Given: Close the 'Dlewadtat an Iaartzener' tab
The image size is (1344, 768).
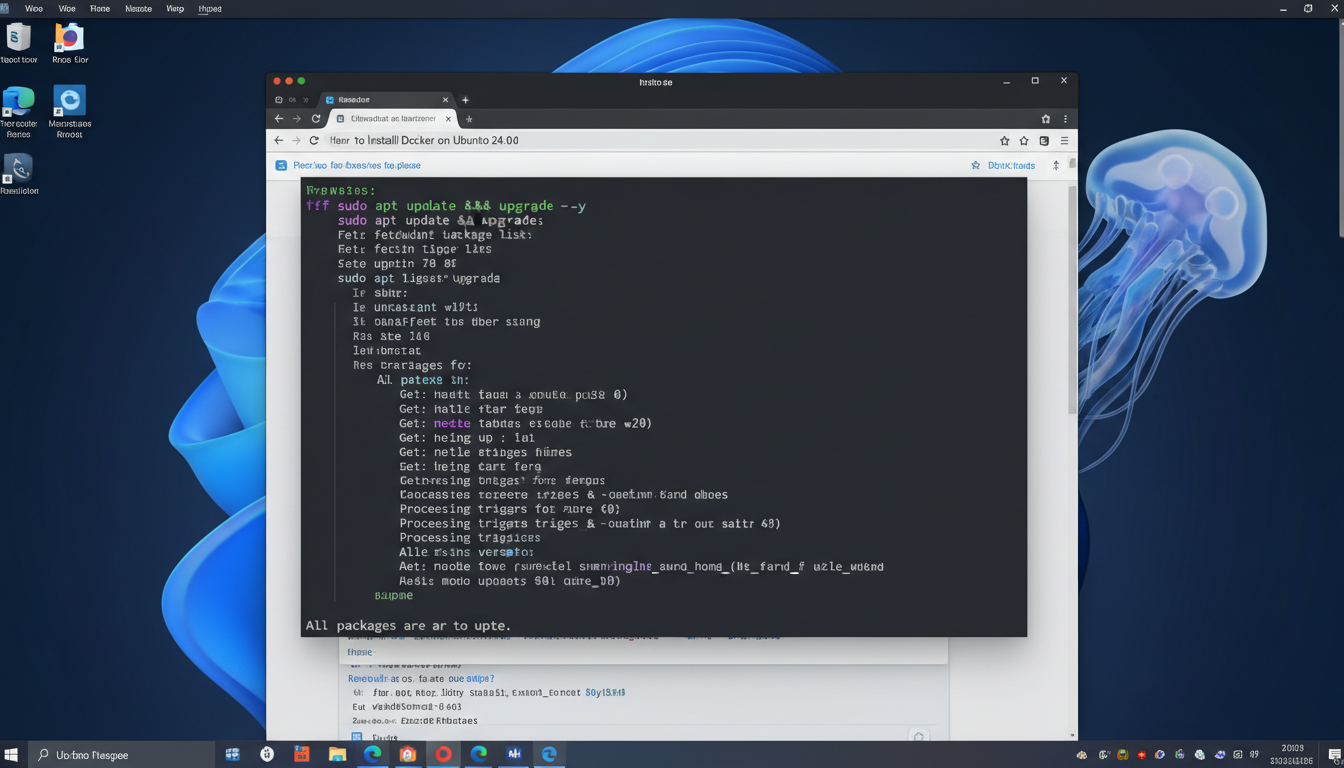Looking at the screenshot, I should (448, 119).
